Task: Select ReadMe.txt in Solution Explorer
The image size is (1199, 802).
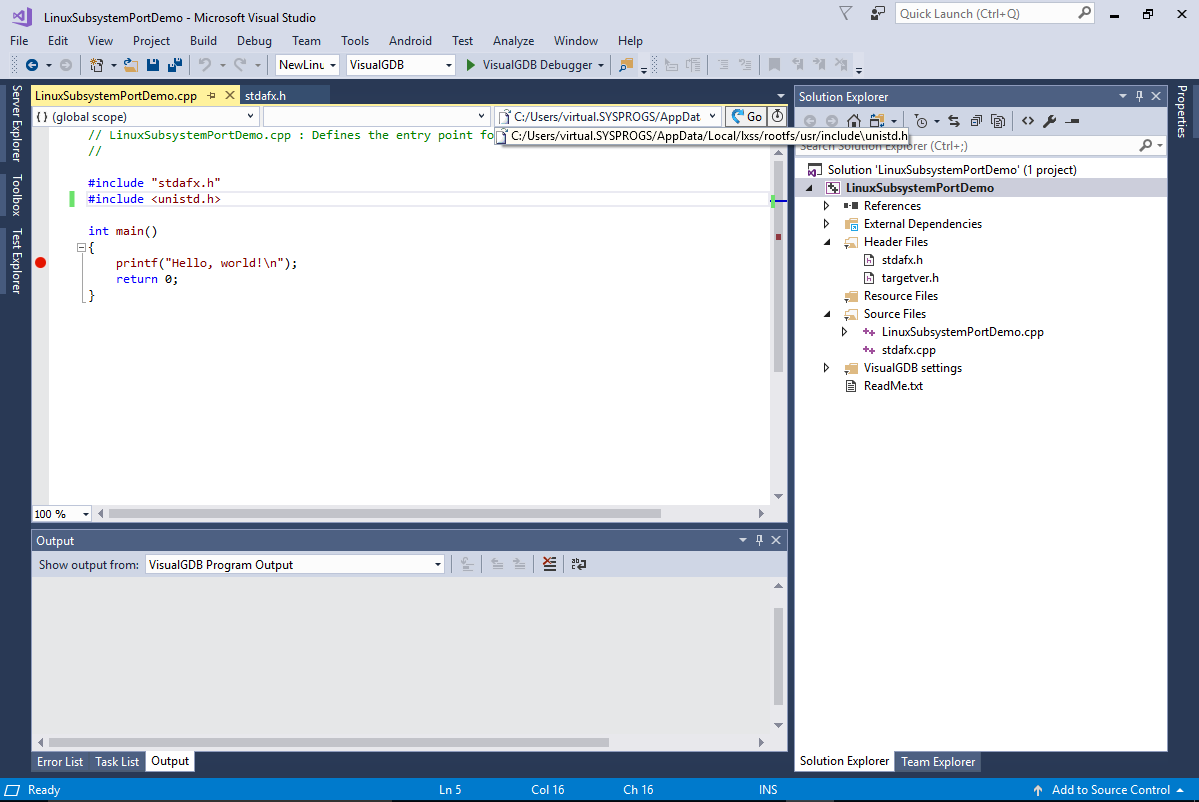Action: 892,386
